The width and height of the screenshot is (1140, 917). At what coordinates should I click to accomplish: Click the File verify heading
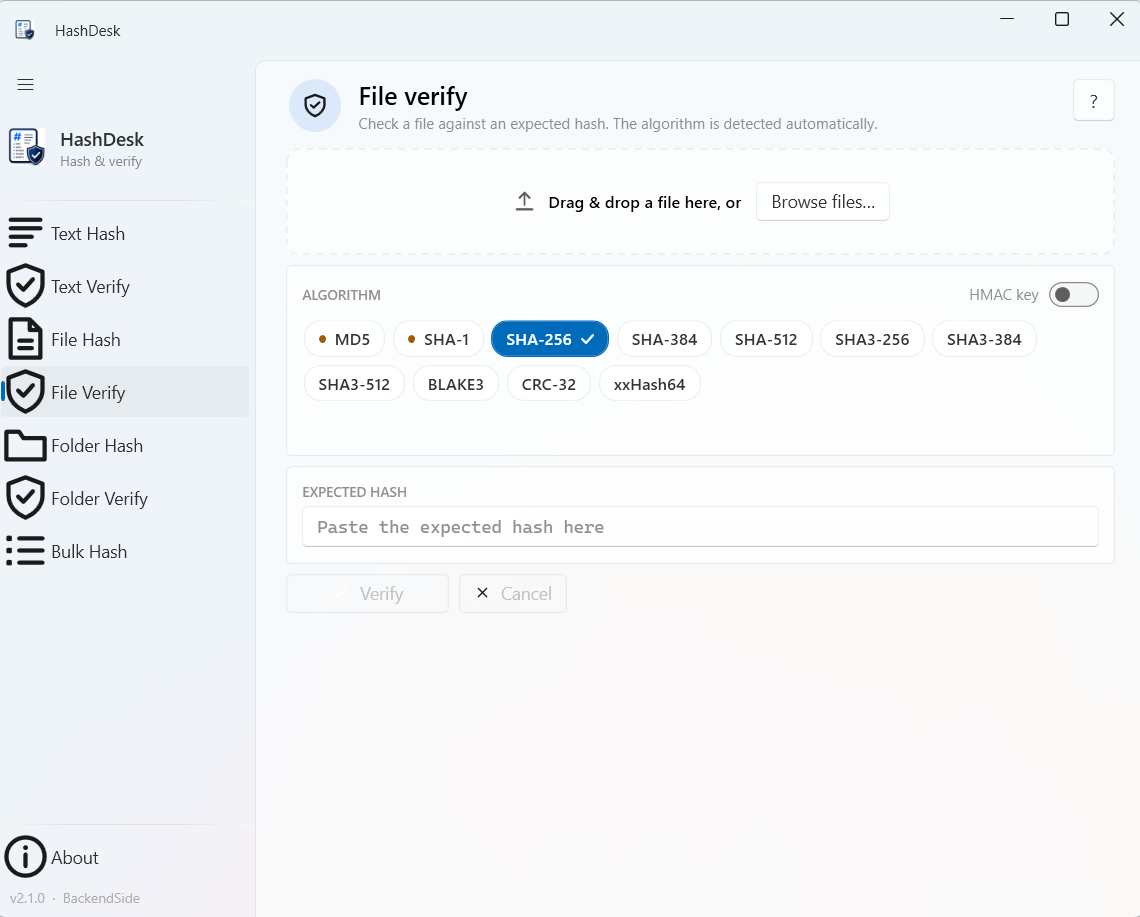coord(413,96)
